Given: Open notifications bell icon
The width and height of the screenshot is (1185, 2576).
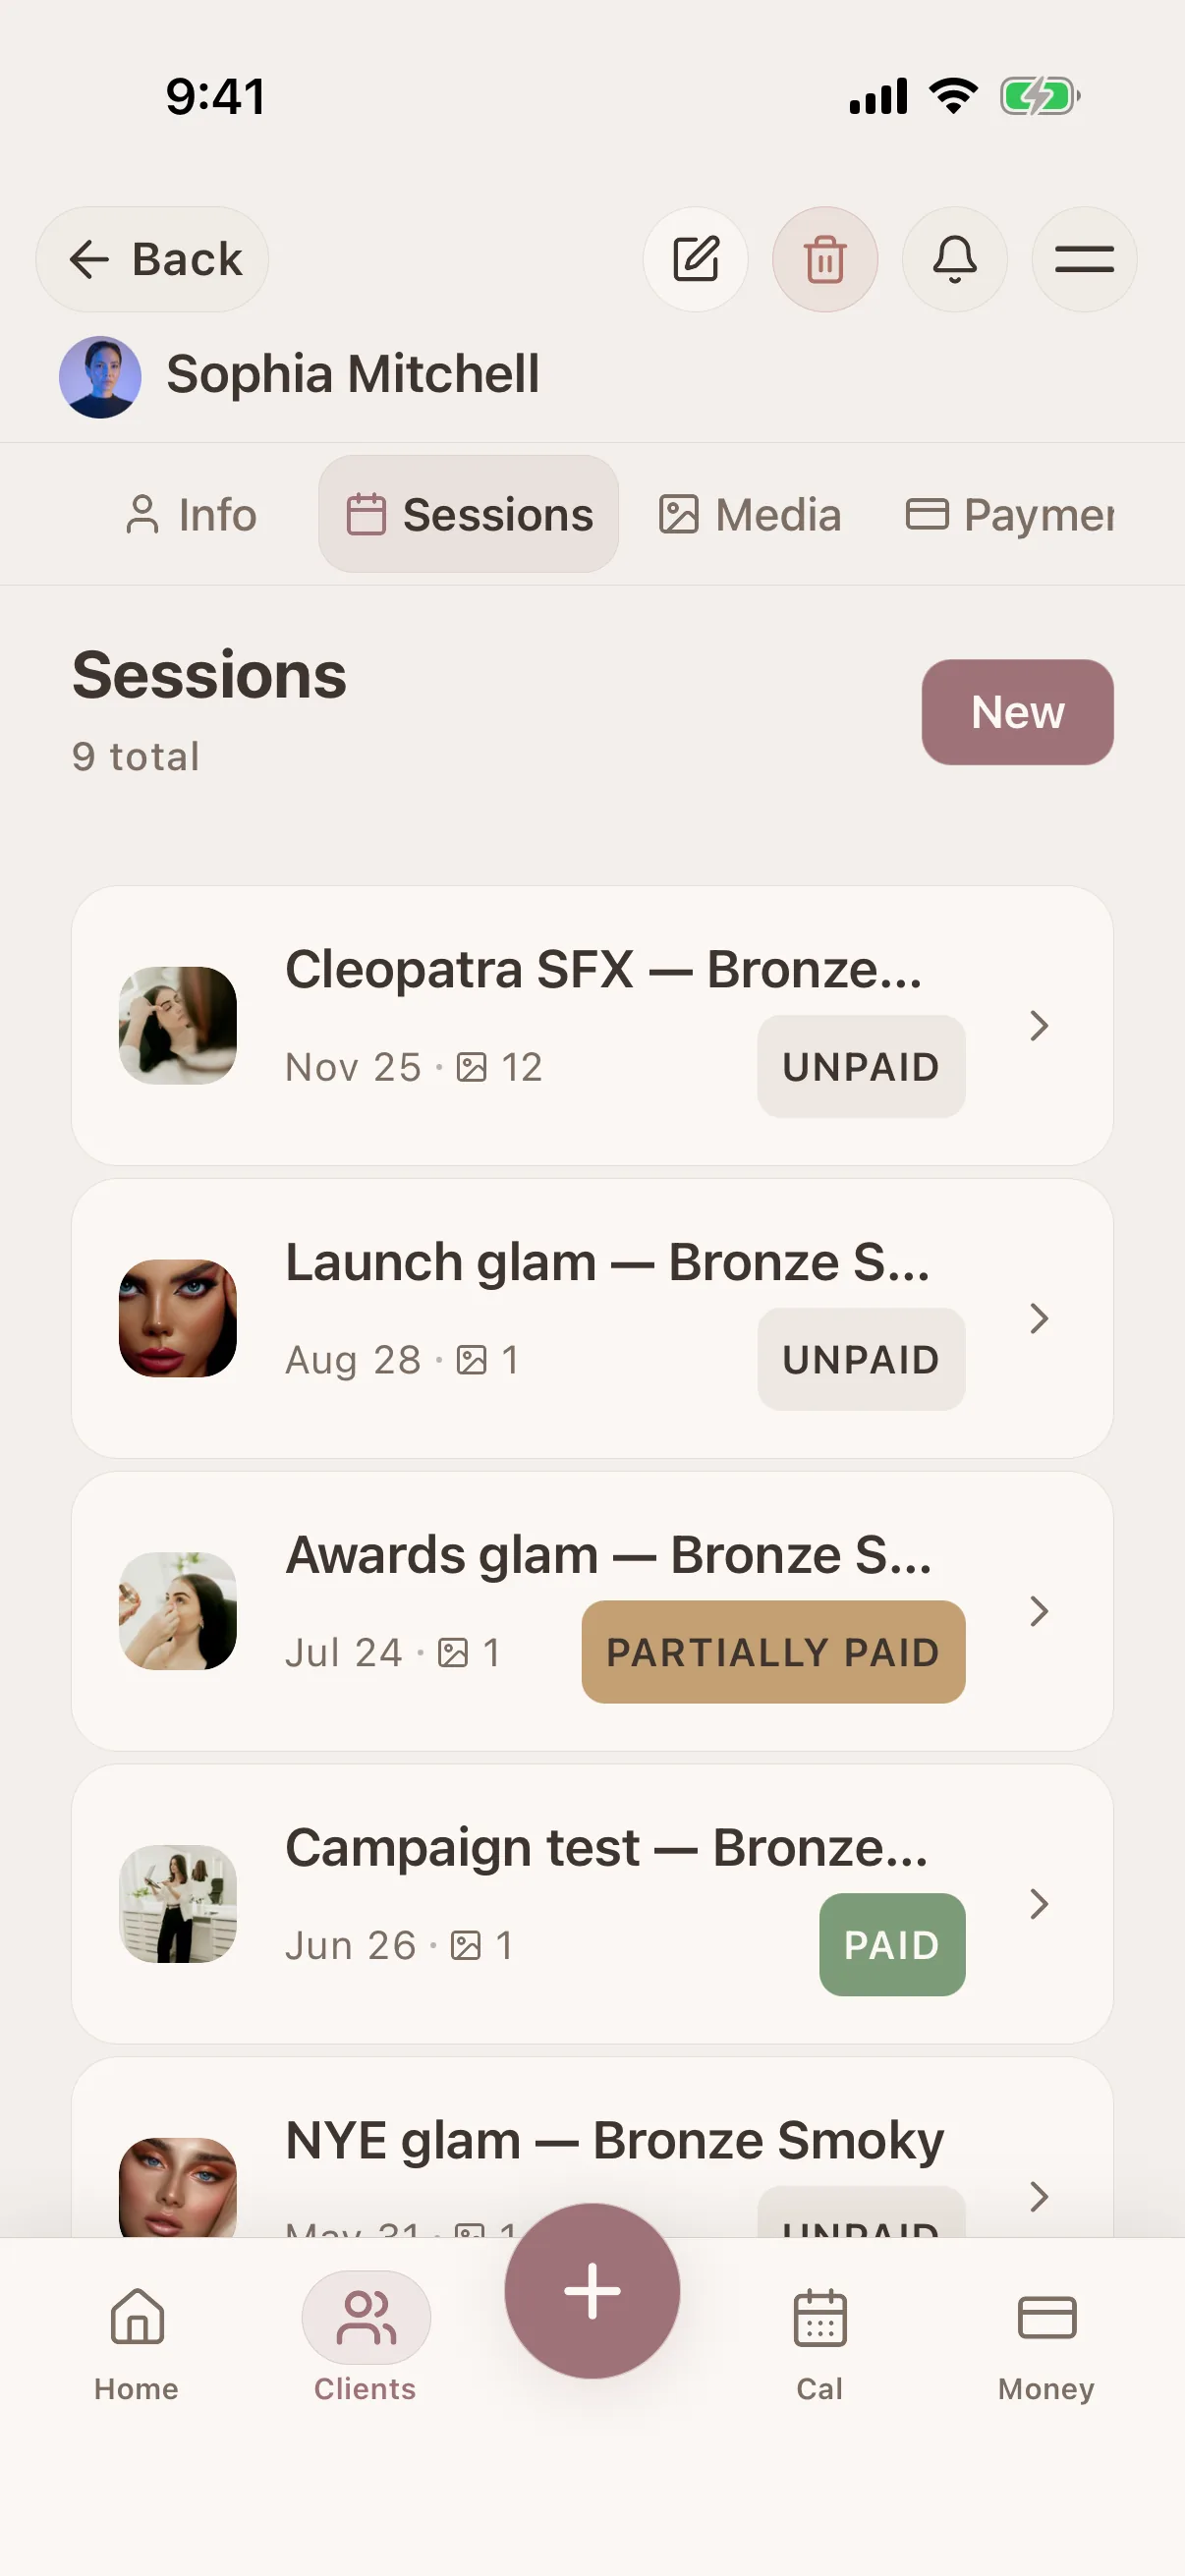Looking at the screenshot, I should pos(954,259).
